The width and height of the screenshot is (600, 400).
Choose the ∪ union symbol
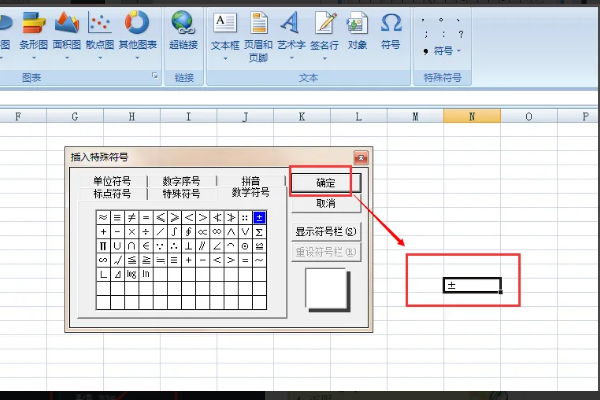117,246
